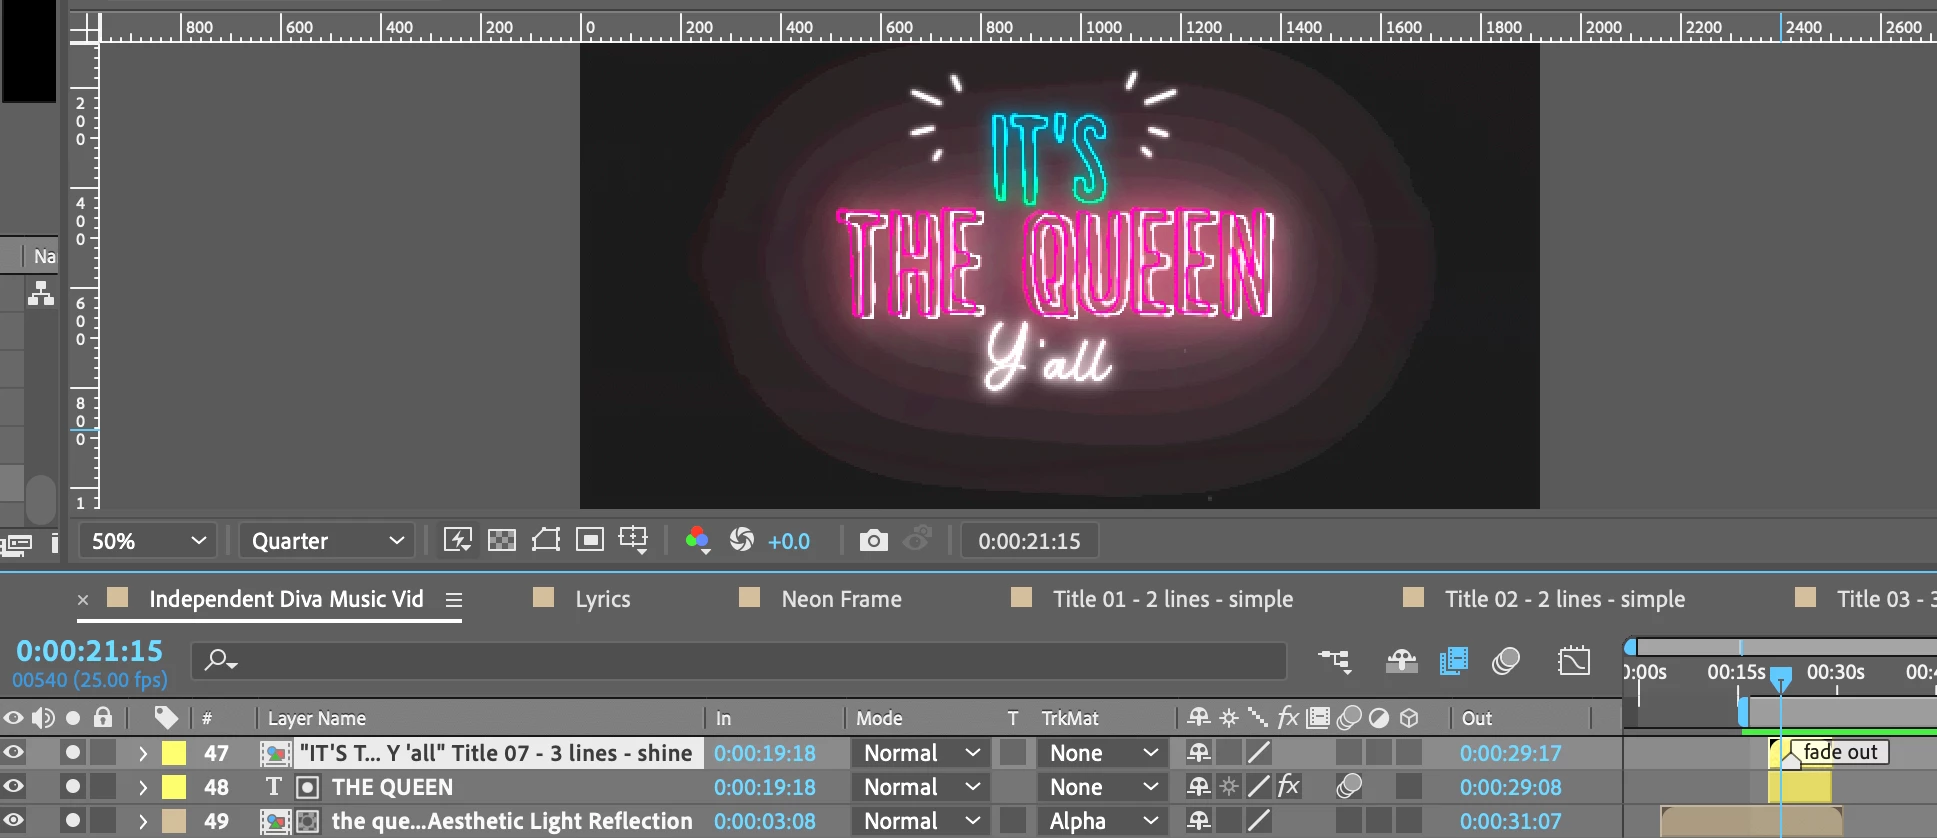Open the Quarter resolution dropdown
The image size is (1937, 838).
(x=326, y=540)
